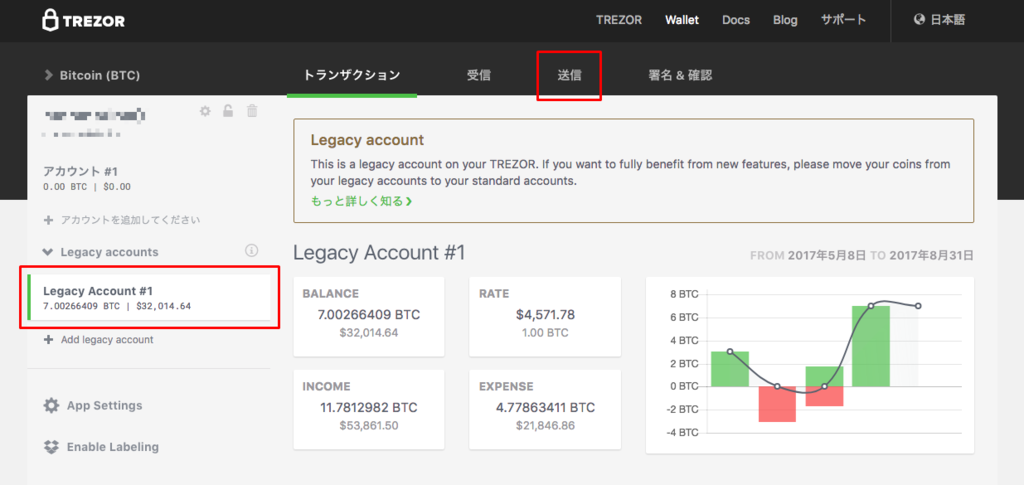Click the blurred device name label
This screenshot has width=1024, height=485.
tap(94, 116)
